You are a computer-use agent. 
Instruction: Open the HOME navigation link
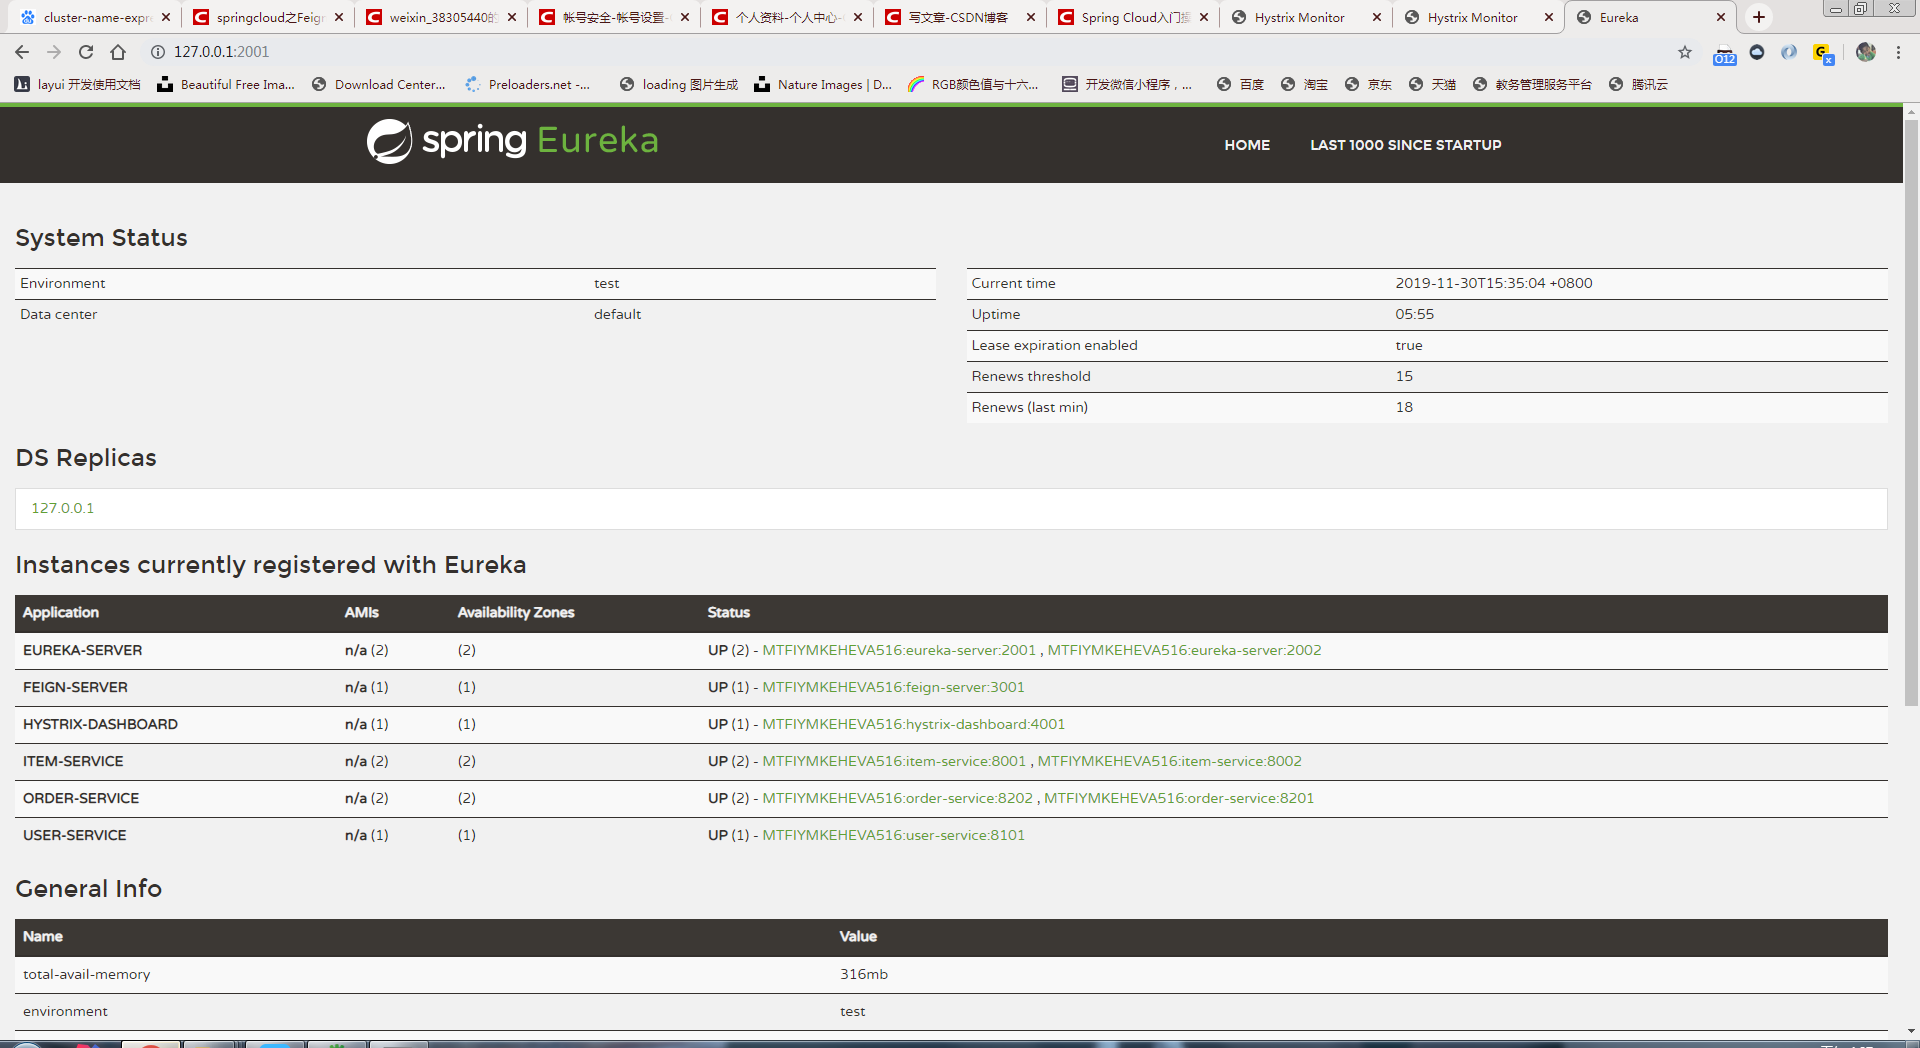point(1247,145)
